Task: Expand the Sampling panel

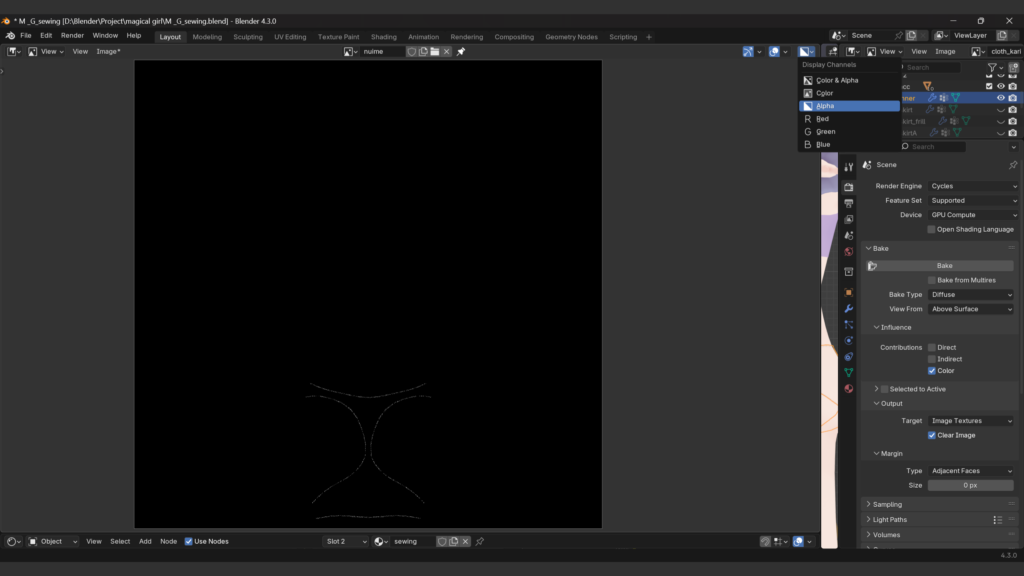Action: (x=887, y=504)
